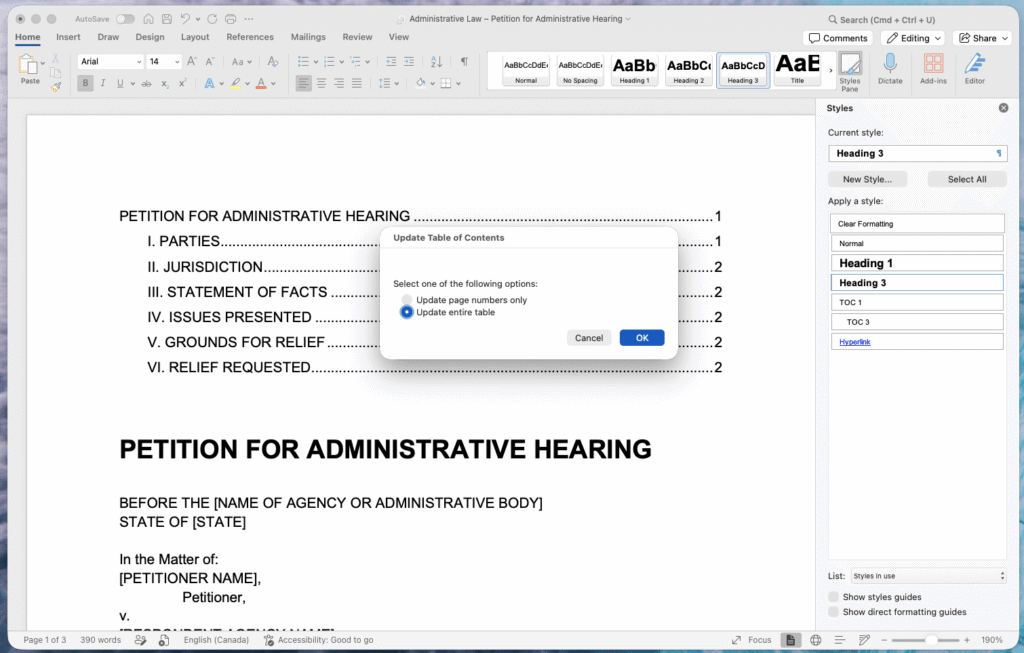Sort paragraphs icon
The width and height of the screenshot is (1024, 653).
coord(436,61)
